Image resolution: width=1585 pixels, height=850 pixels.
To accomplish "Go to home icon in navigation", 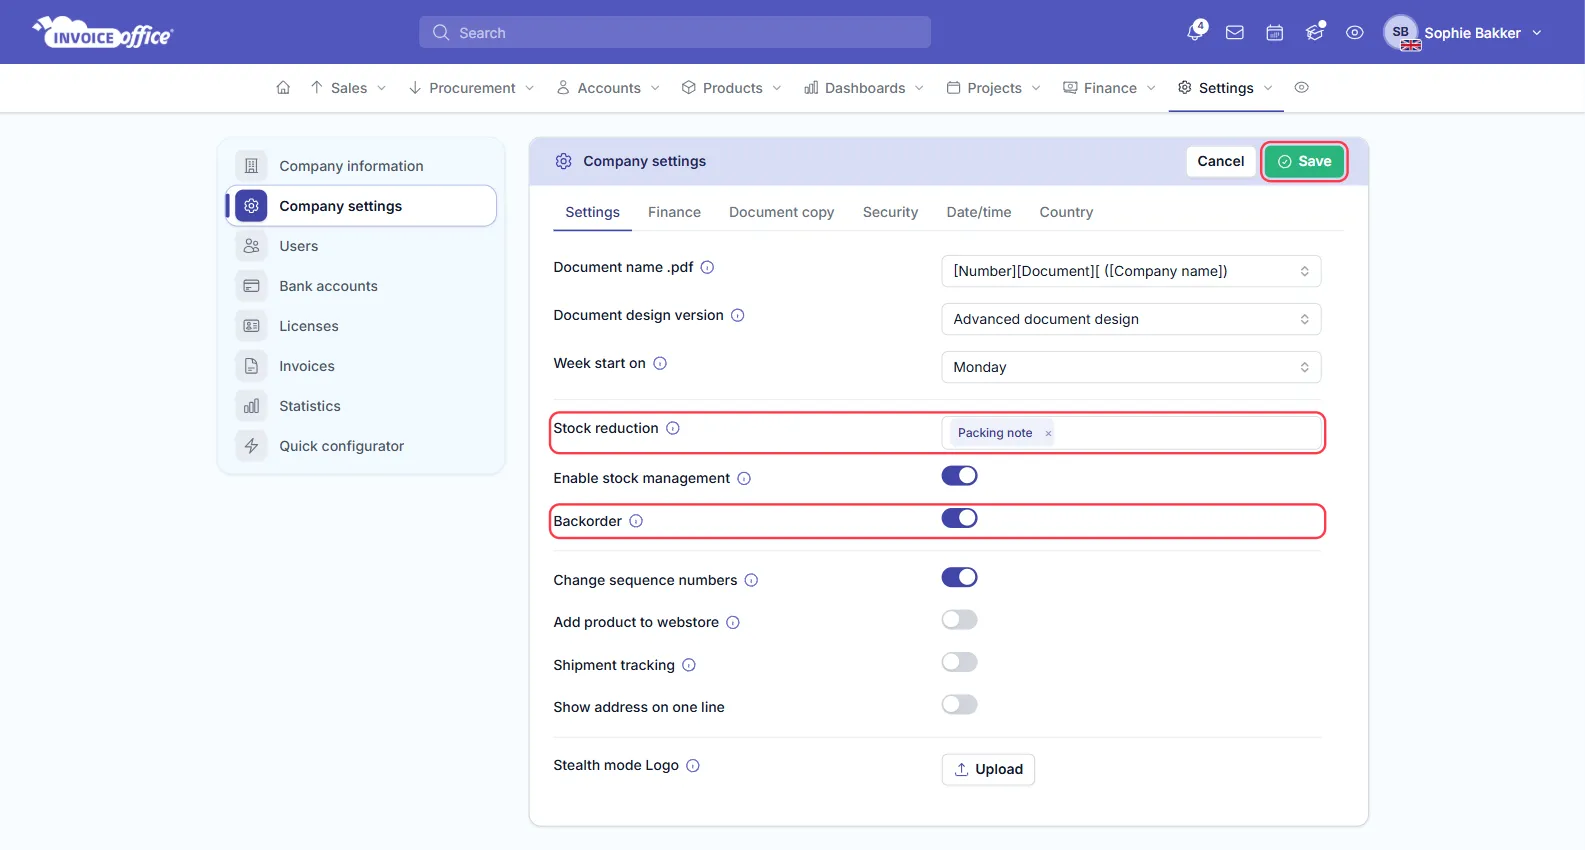I will coord(283,88).
